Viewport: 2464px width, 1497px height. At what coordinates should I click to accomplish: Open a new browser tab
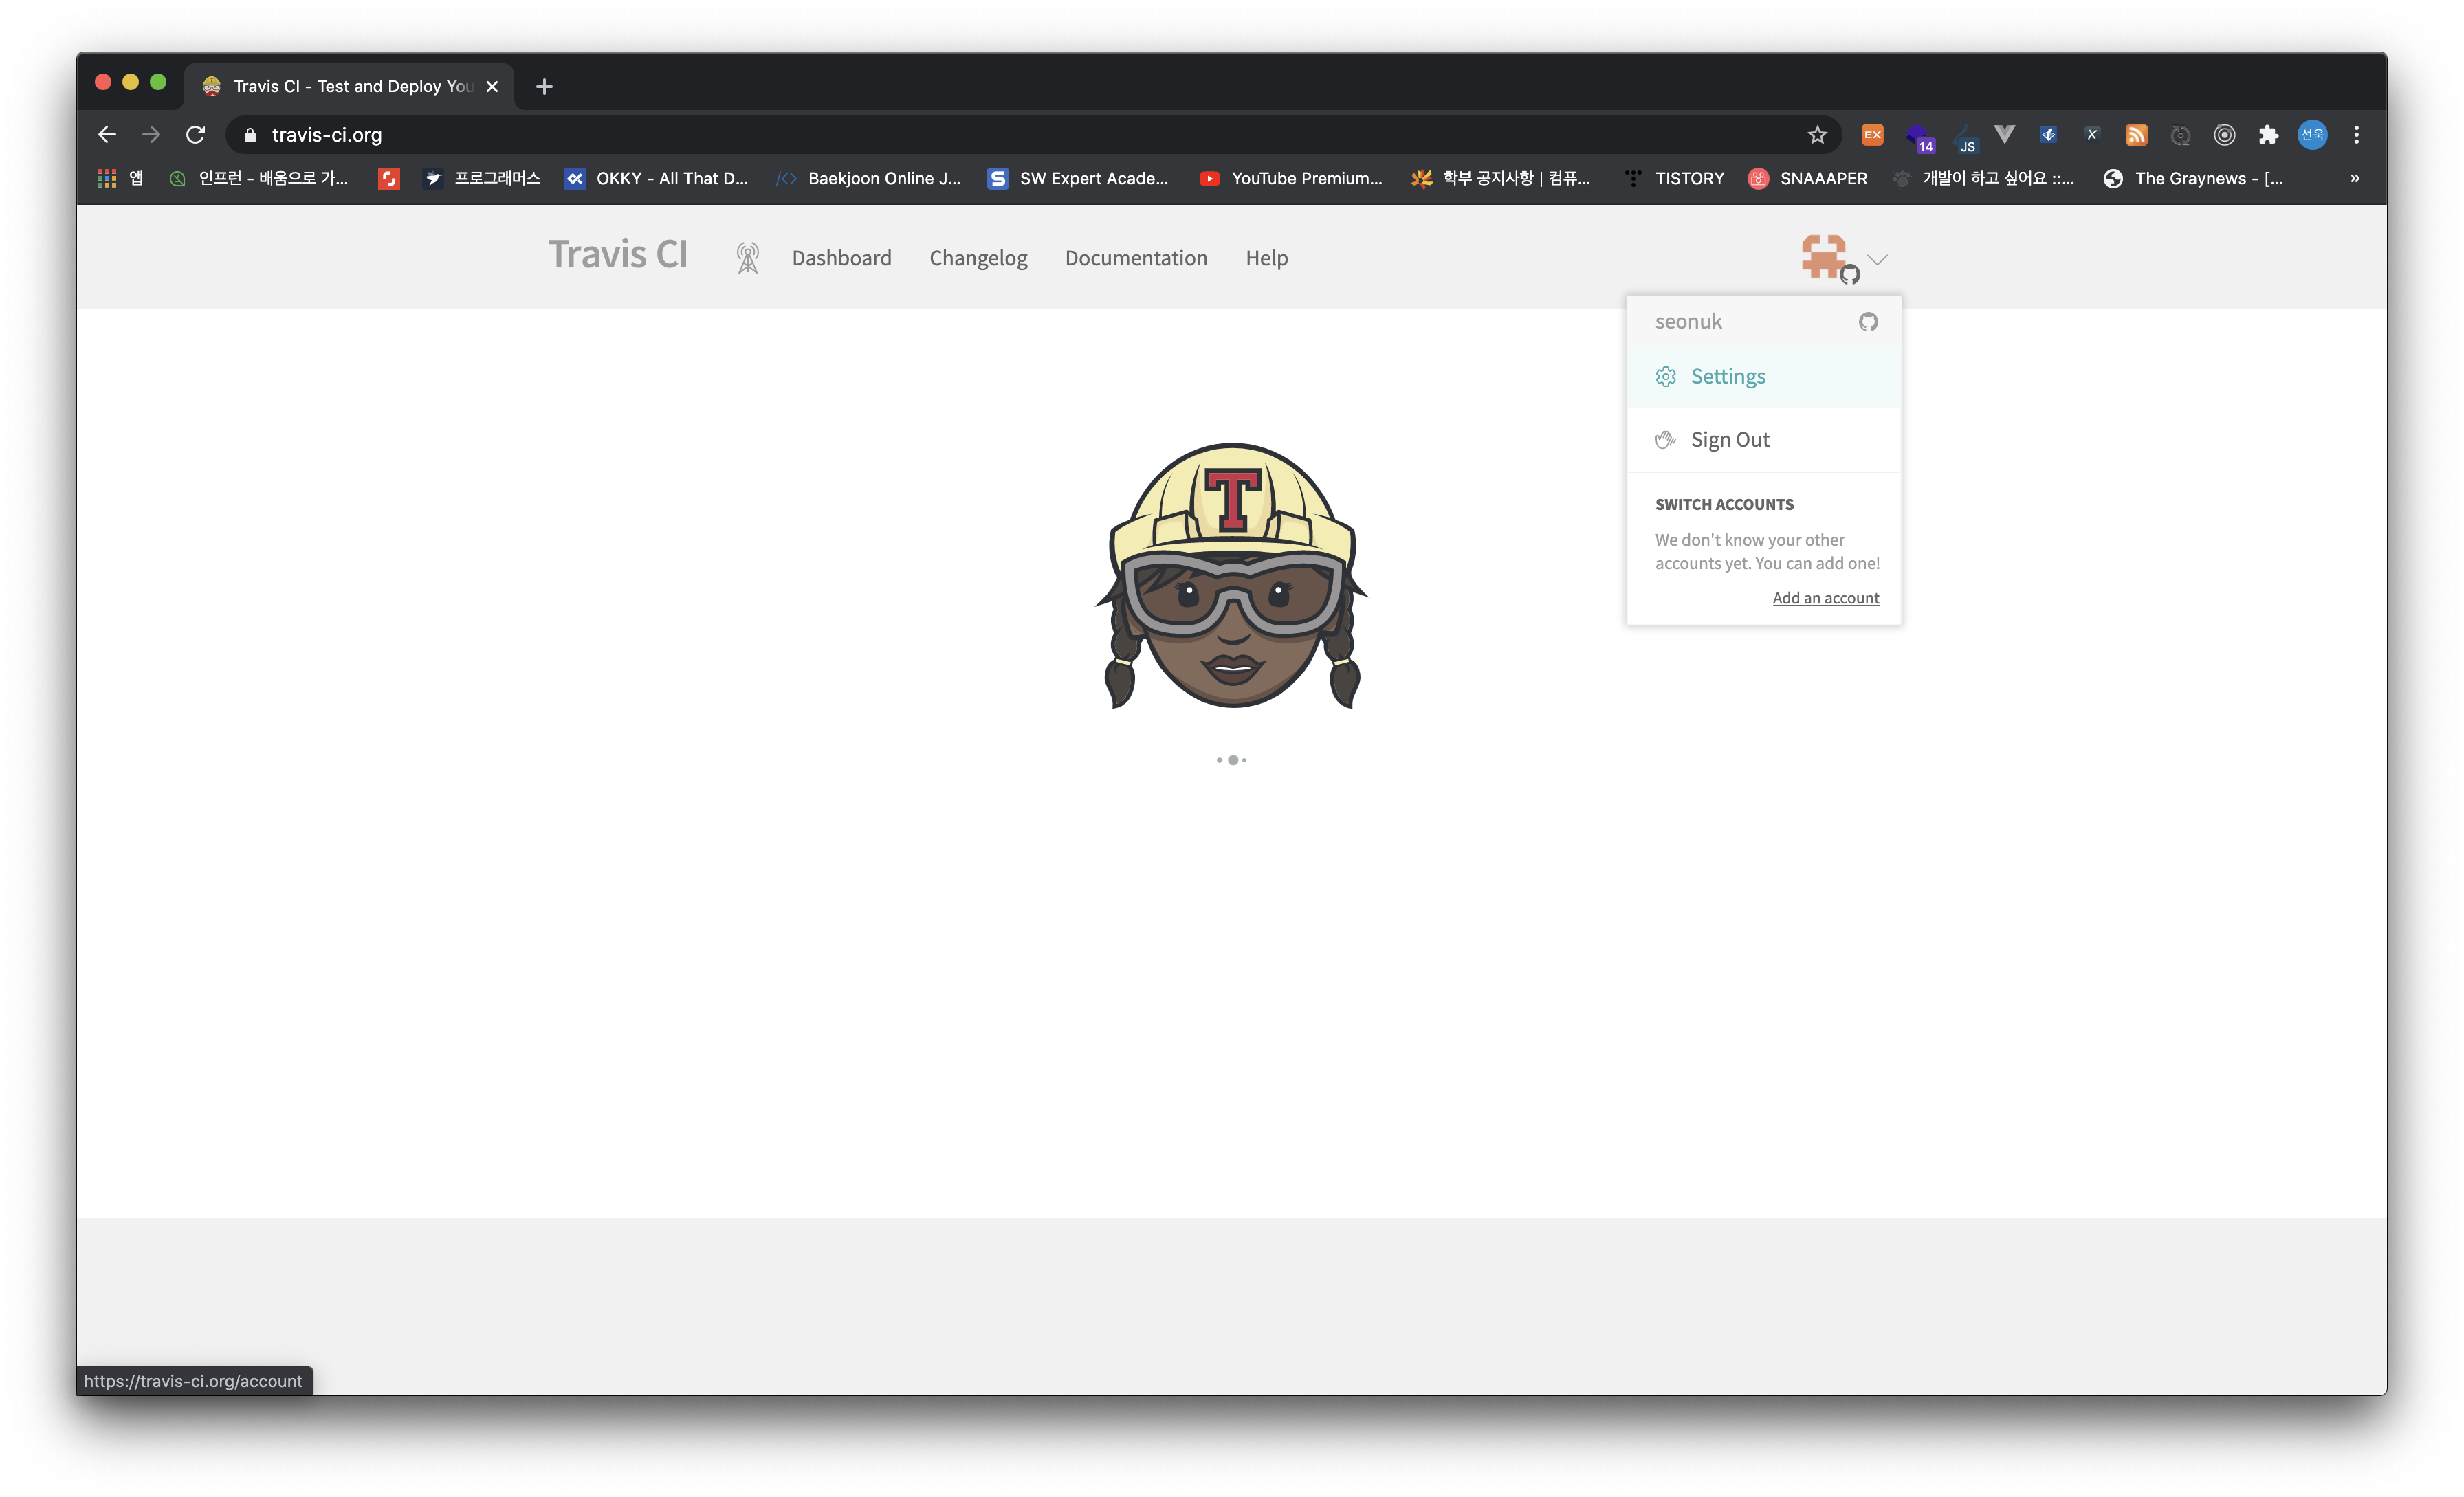coord(544,87)
